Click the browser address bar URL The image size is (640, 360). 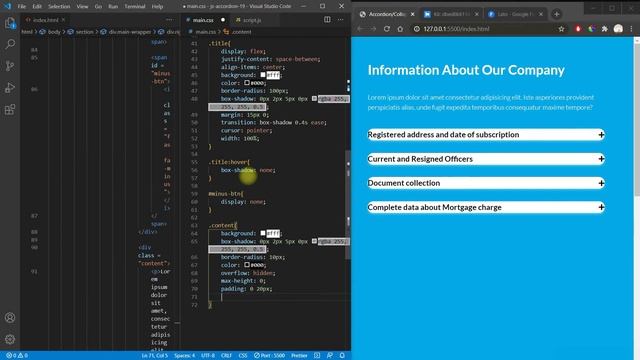(456, 29)
